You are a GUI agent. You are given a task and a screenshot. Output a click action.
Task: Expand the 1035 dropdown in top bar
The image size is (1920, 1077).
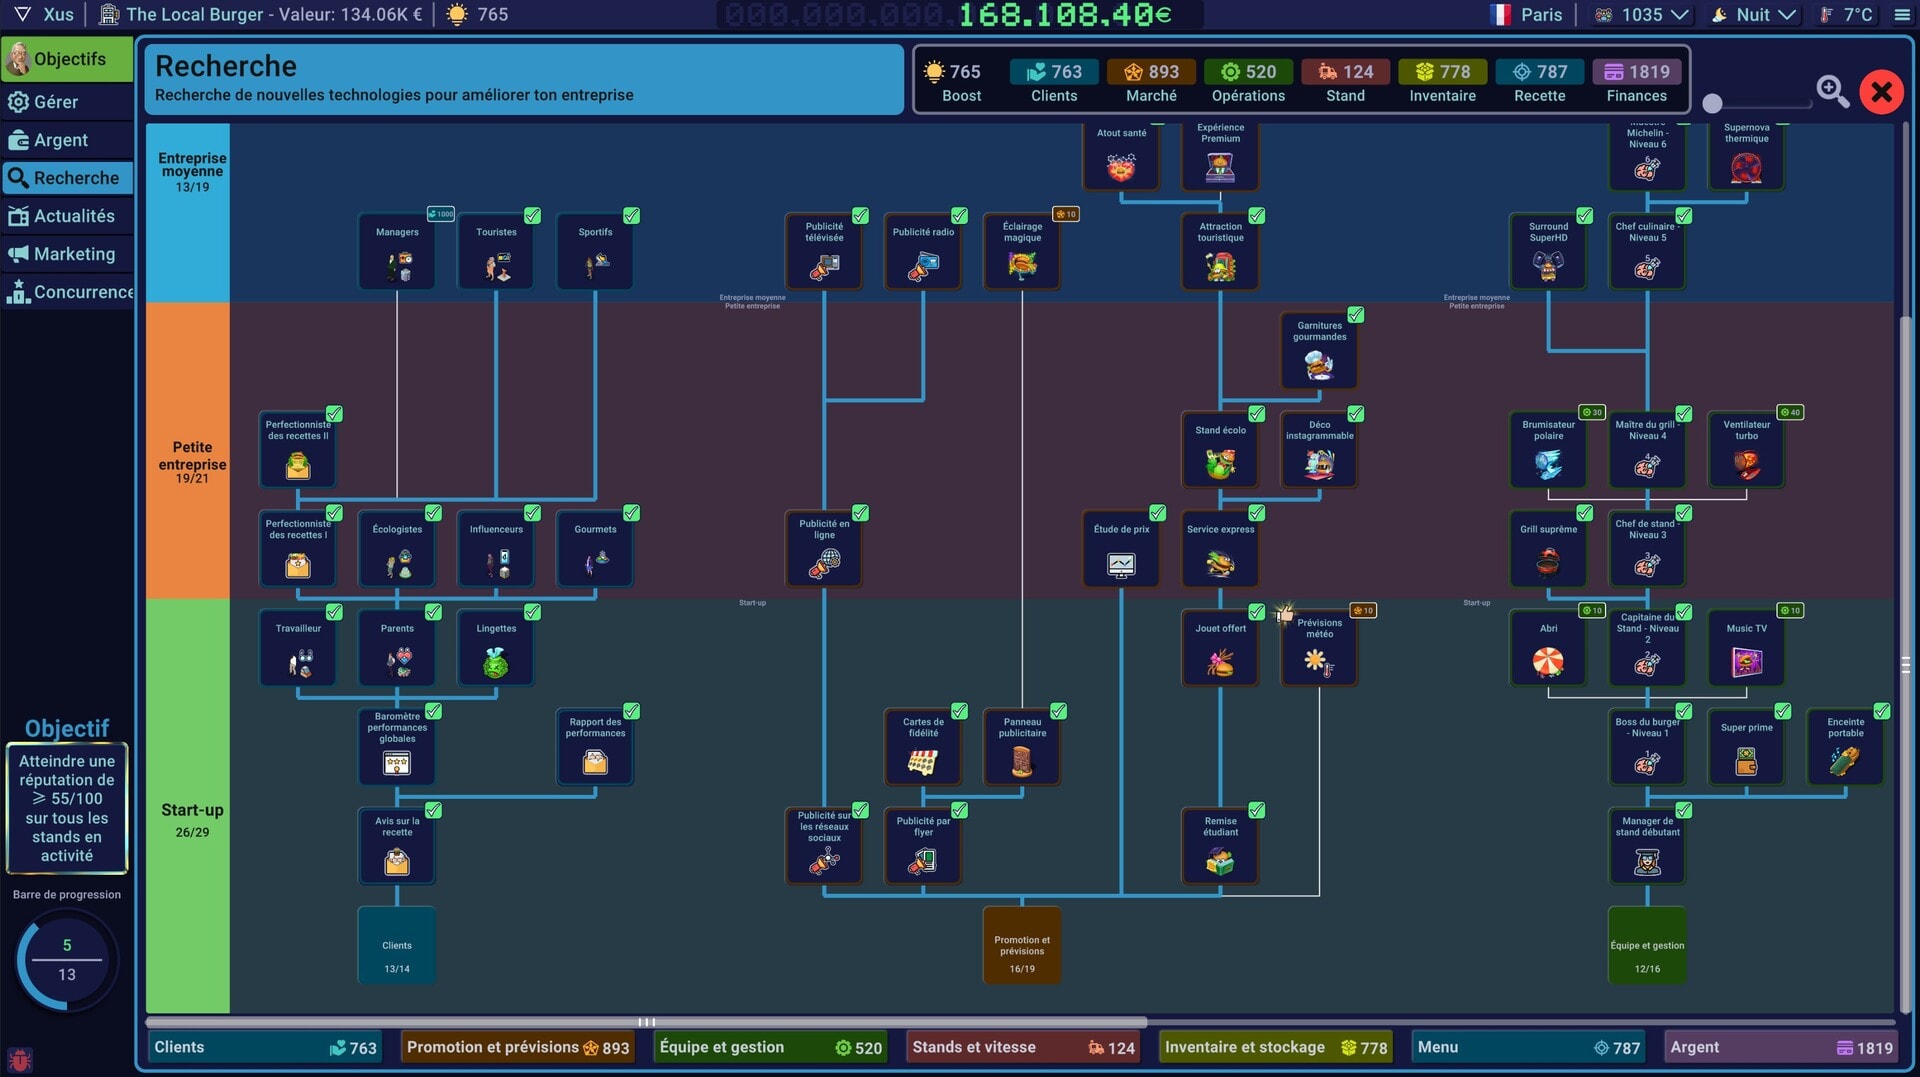1680,15
